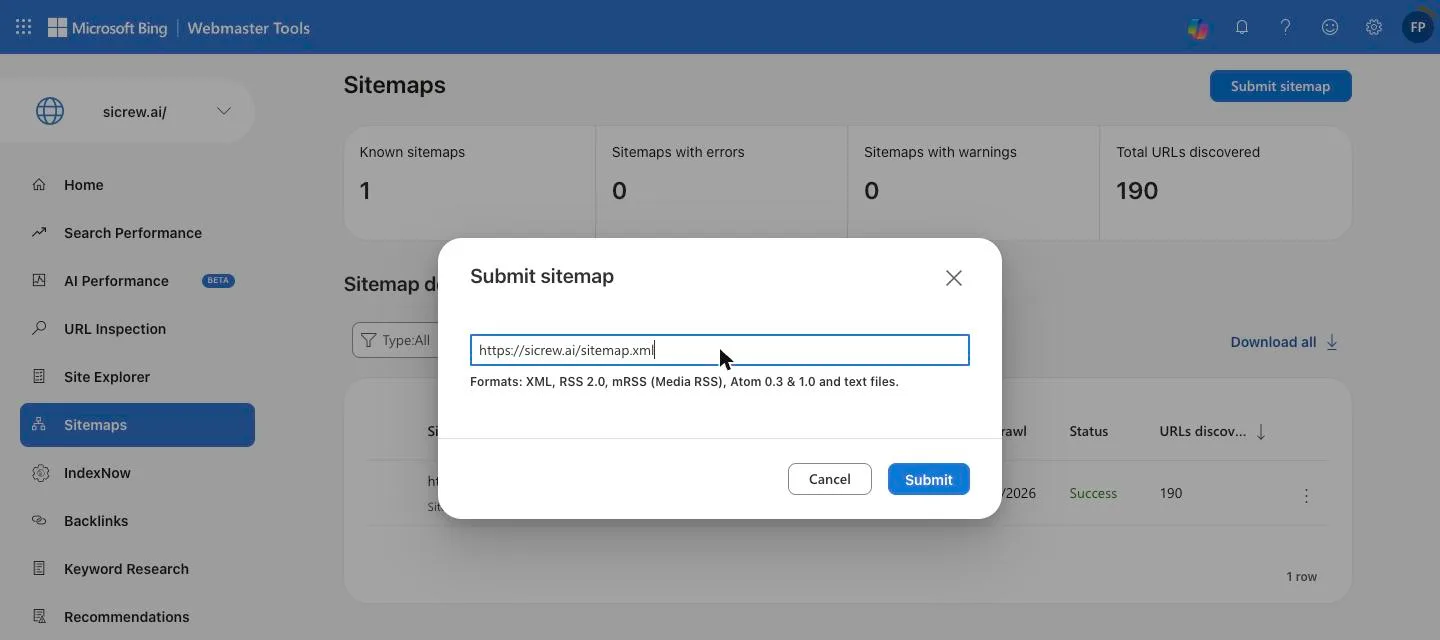Click the Keyword Research icon
Screen dimensions: 1440x640
pyautogui.click(x=39, y=568)
